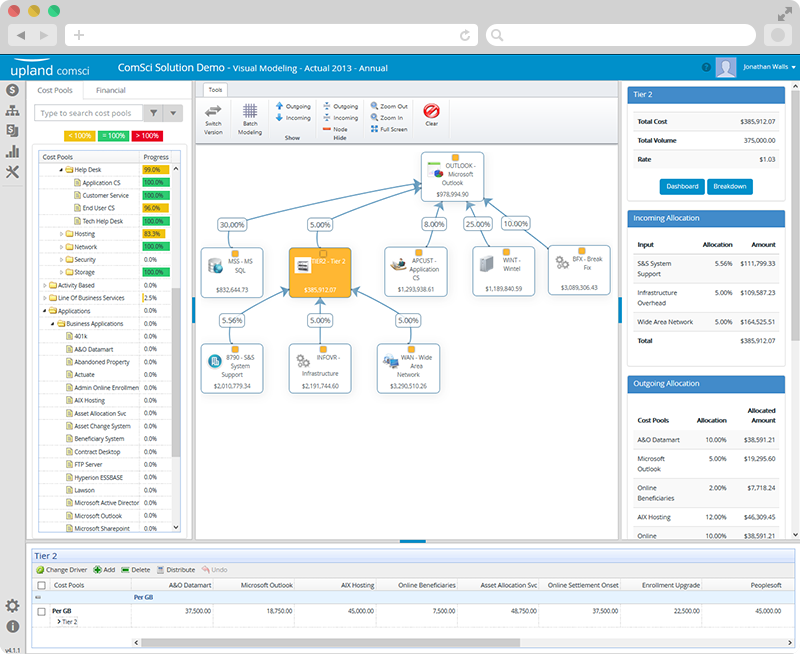The image size is (800, 654).
Task: Click the Dashboard button in Tier 2 panel
Action: point(684,186)
